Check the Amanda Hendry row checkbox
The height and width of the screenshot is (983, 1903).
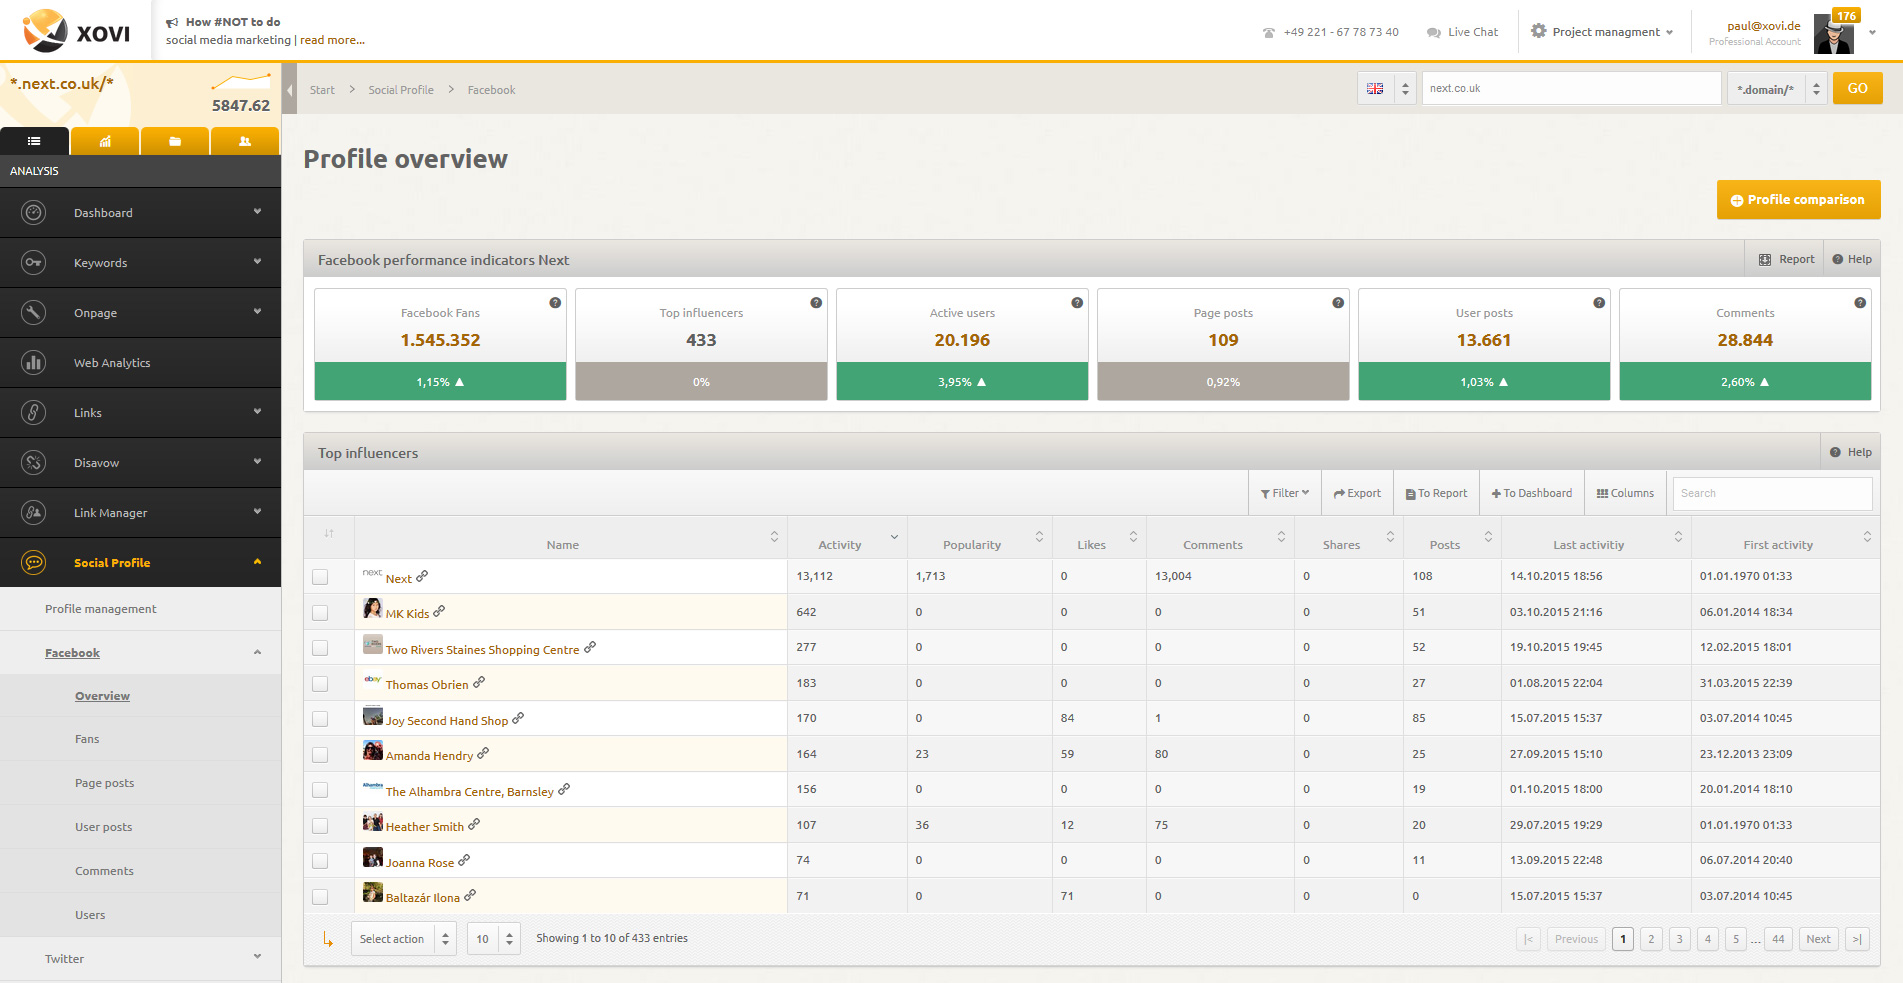coord(320,755)
